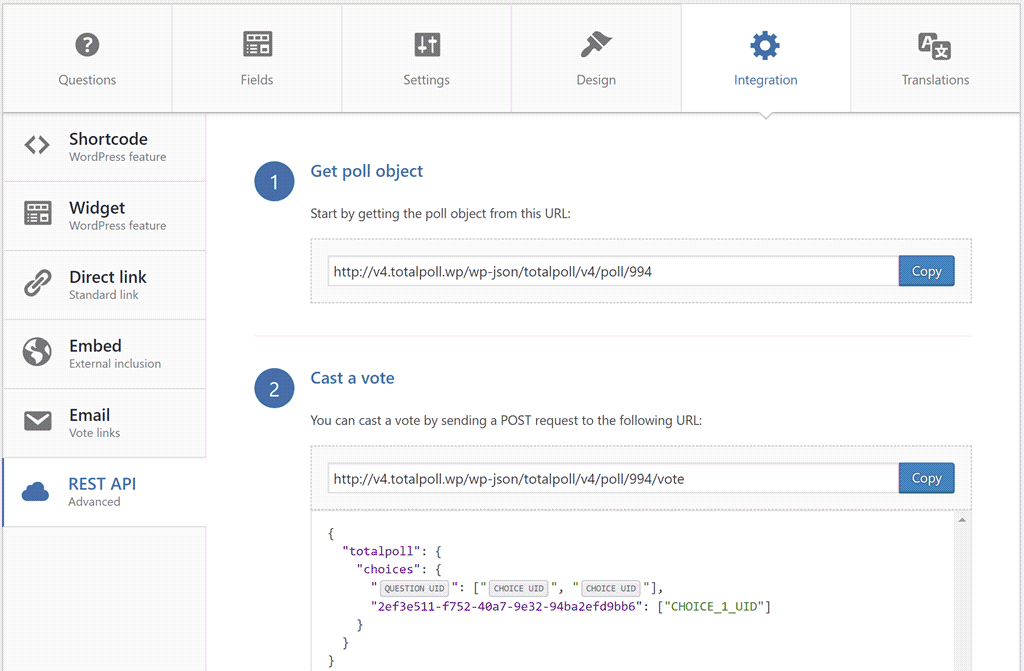1024x671 pixels.
Task: Click the Questions help-circle icon
Action: (x=87, y=44)
